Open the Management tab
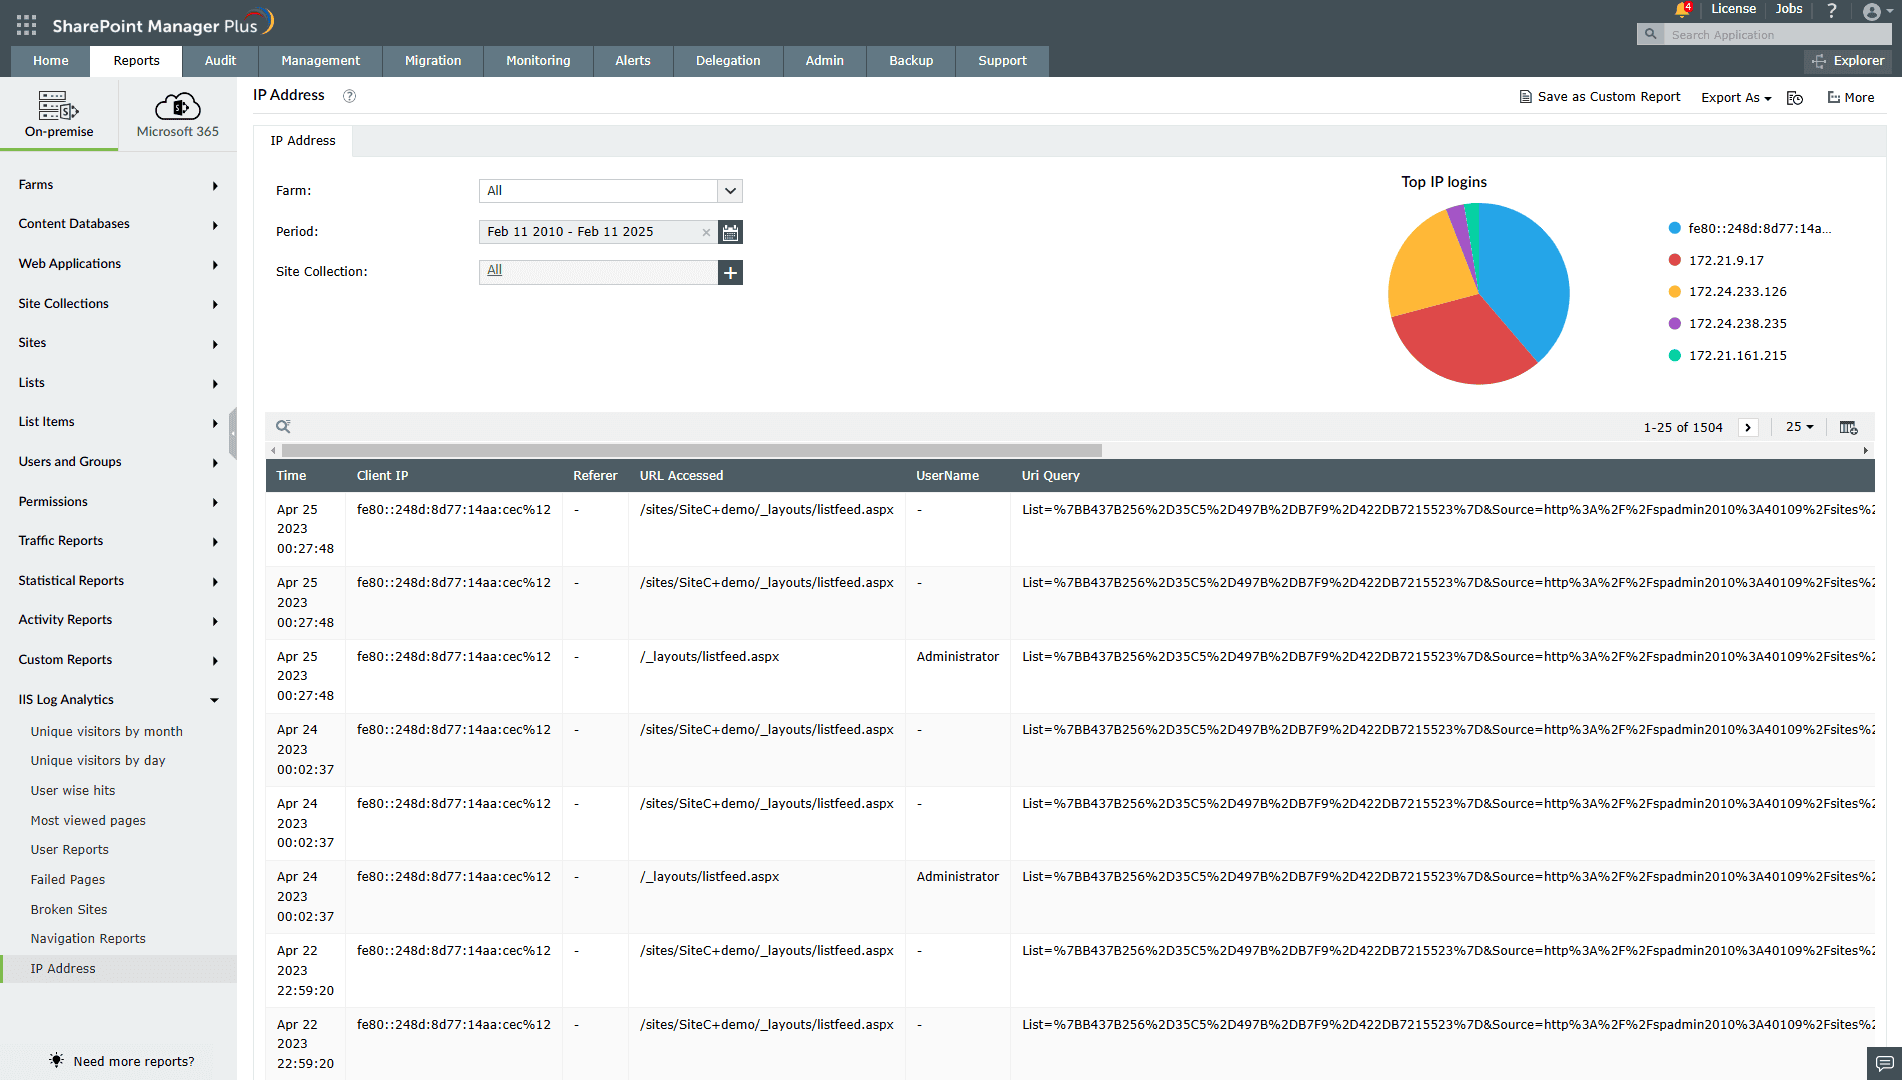This screenshot has width=1902, height=1080. pyautogui.click(x=320, y=61)
